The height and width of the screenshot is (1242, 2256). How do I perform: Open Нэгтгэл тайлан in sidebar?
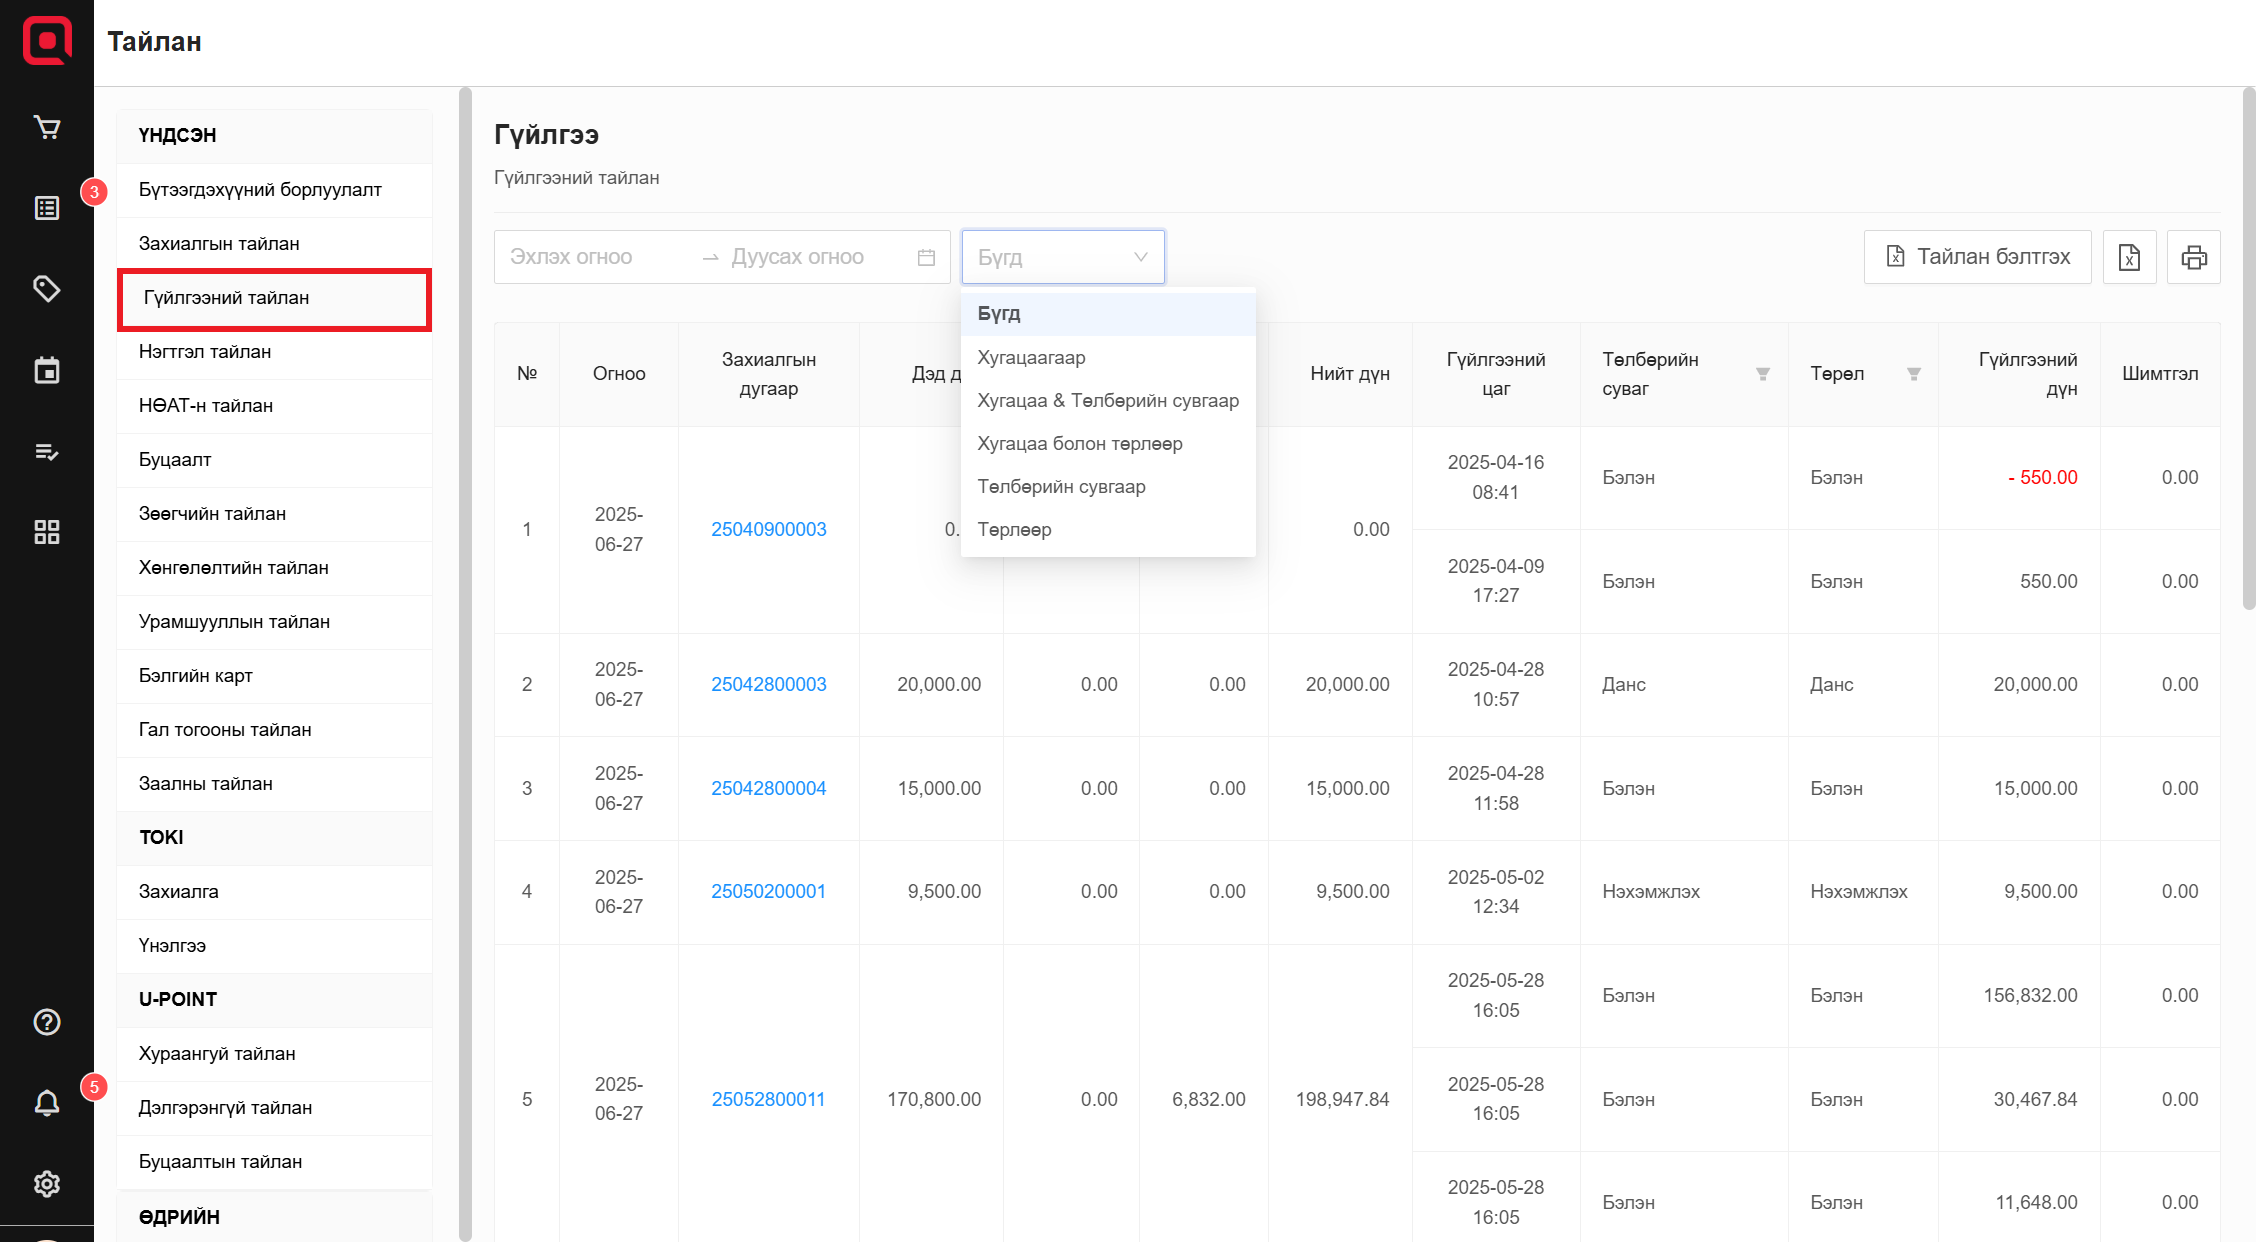(205, 352)
